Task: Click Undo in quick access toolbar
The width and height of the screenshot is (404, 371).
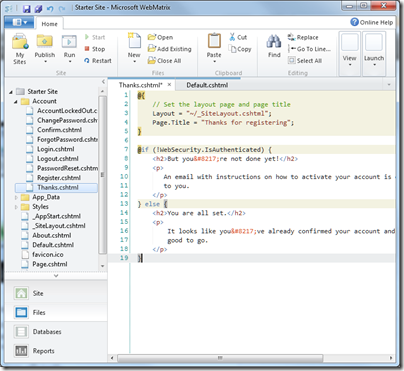Action: coord(50,8)
